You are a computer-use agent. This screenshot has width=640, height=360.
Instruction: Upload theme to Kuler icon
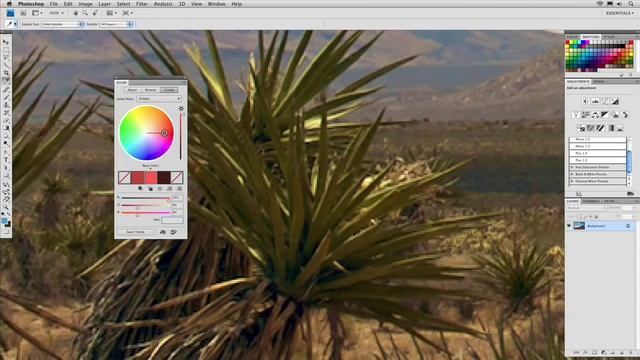[173, 232]
